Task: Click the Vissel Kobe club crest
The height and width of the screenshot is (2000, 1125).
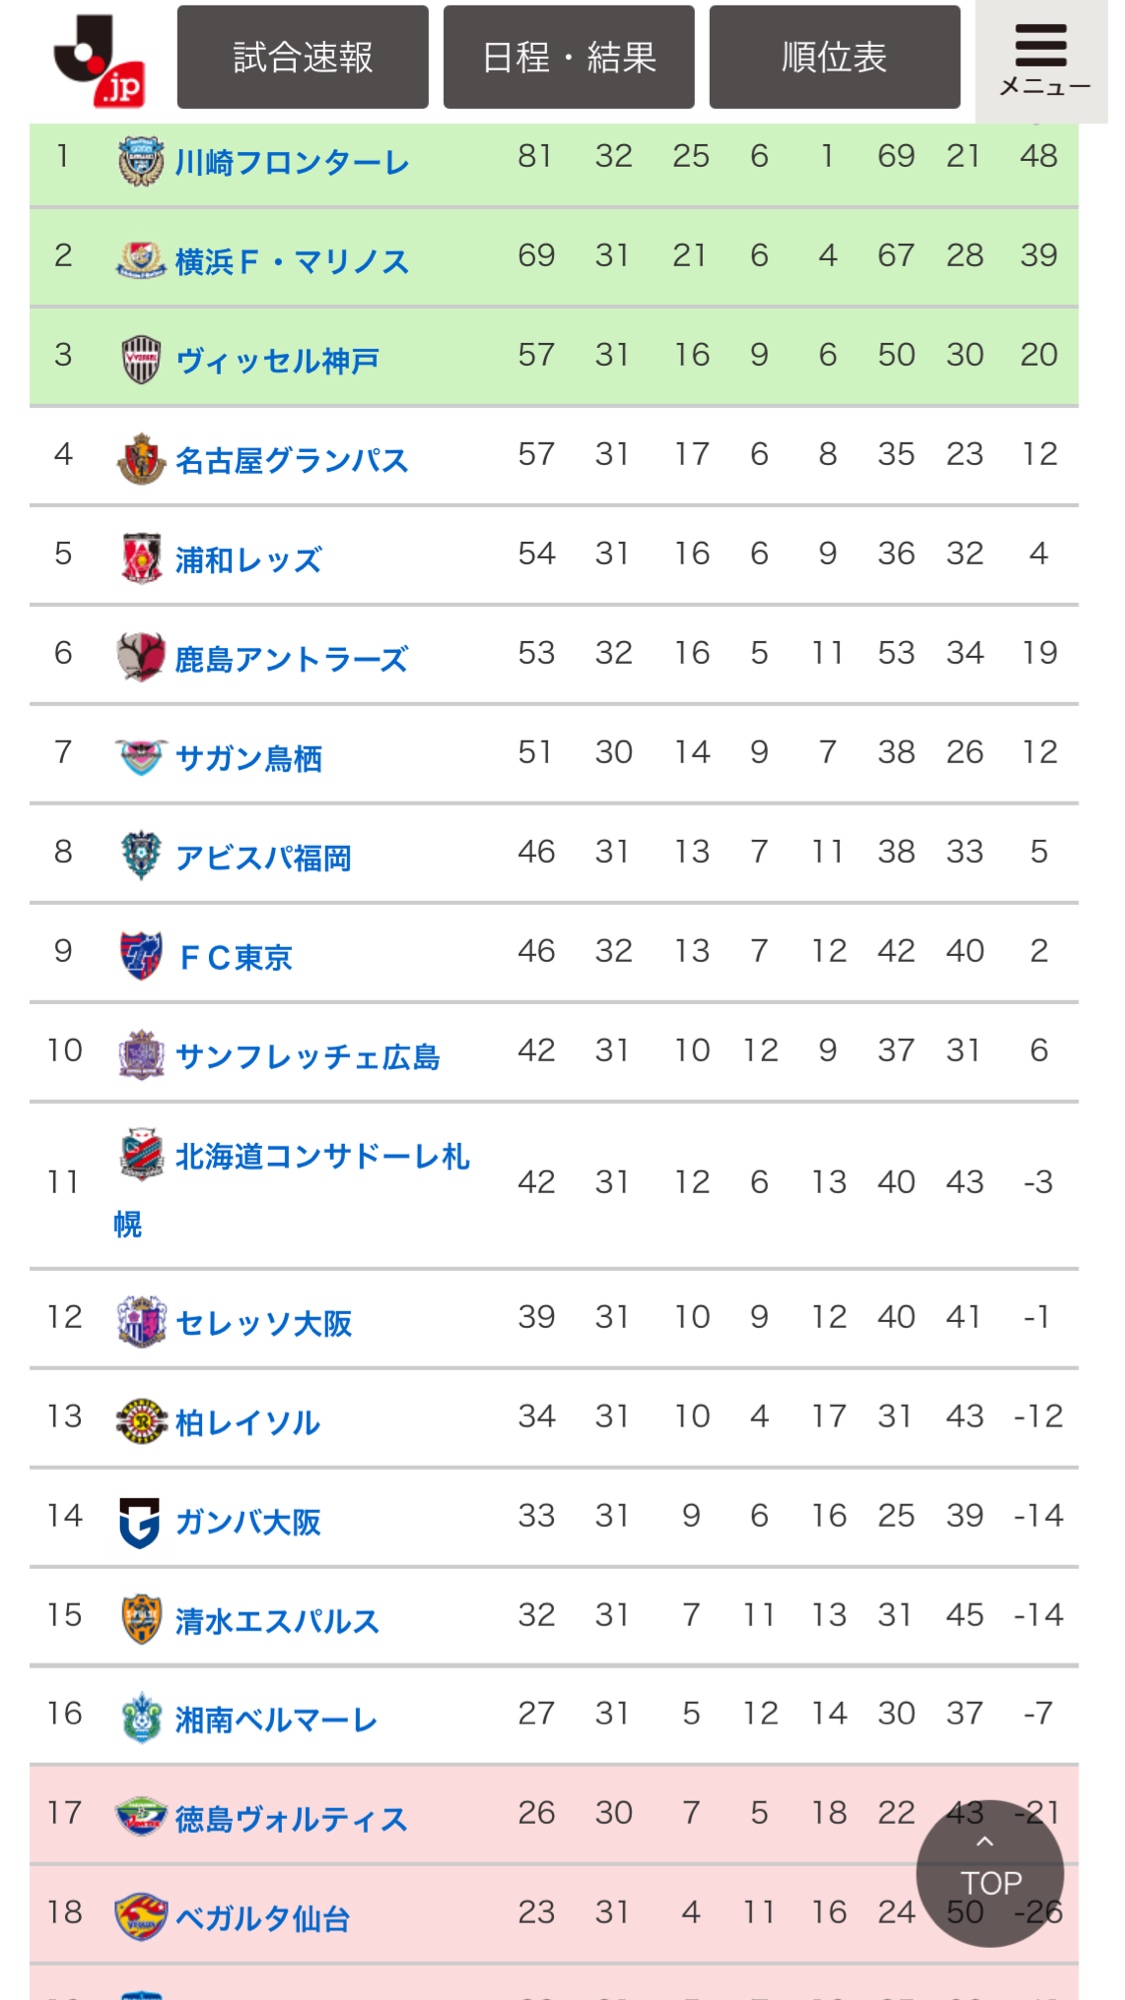Action: pos(141,360)
